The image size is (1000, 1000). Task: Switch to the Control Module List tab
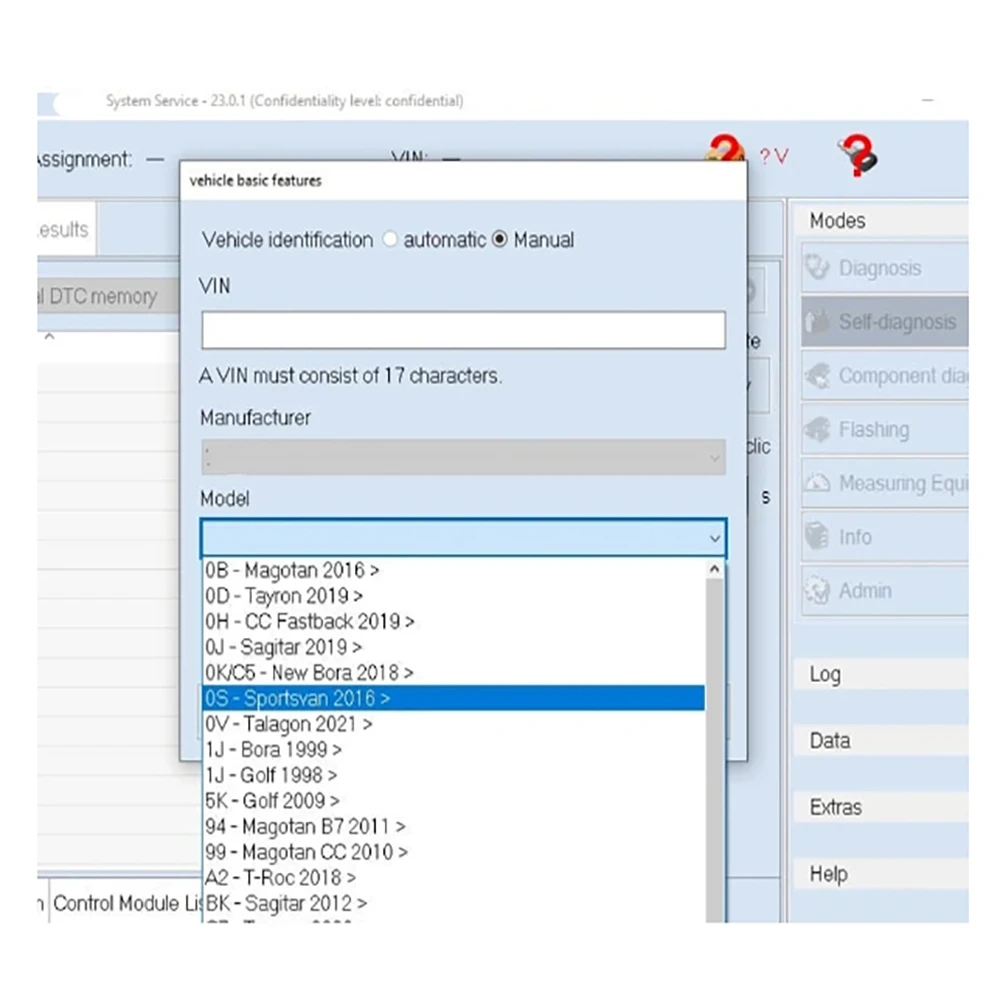click(x=126, y=903)
